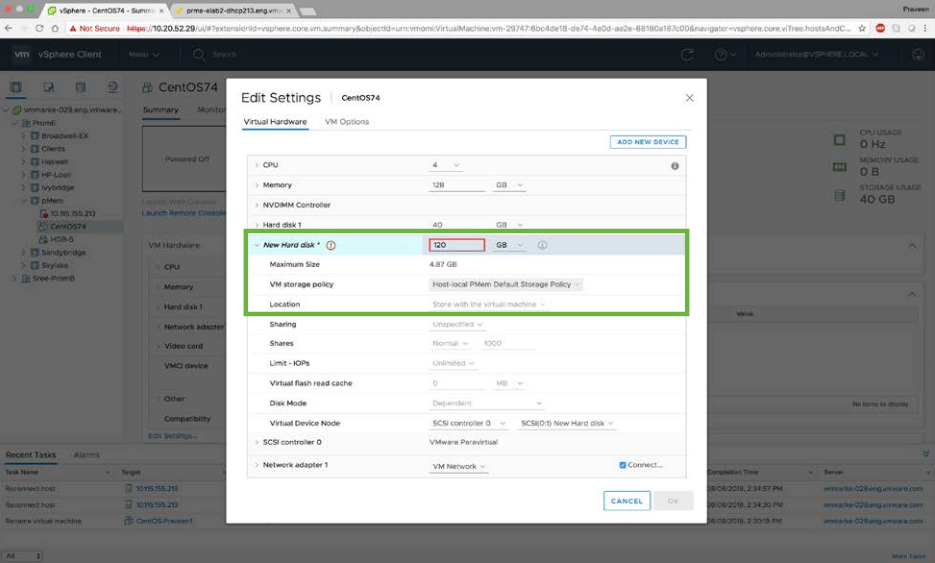Screen dimensions: 935x563
Task: Expand the Broadwell-EX tree node
Action: [x=23, y=136]
